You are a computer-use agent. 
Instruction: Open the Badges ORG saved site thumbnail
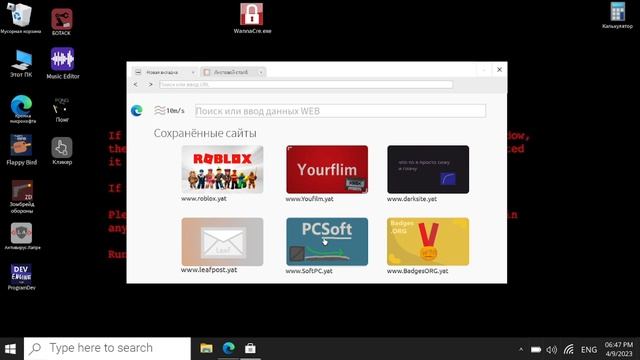point(428,242)
